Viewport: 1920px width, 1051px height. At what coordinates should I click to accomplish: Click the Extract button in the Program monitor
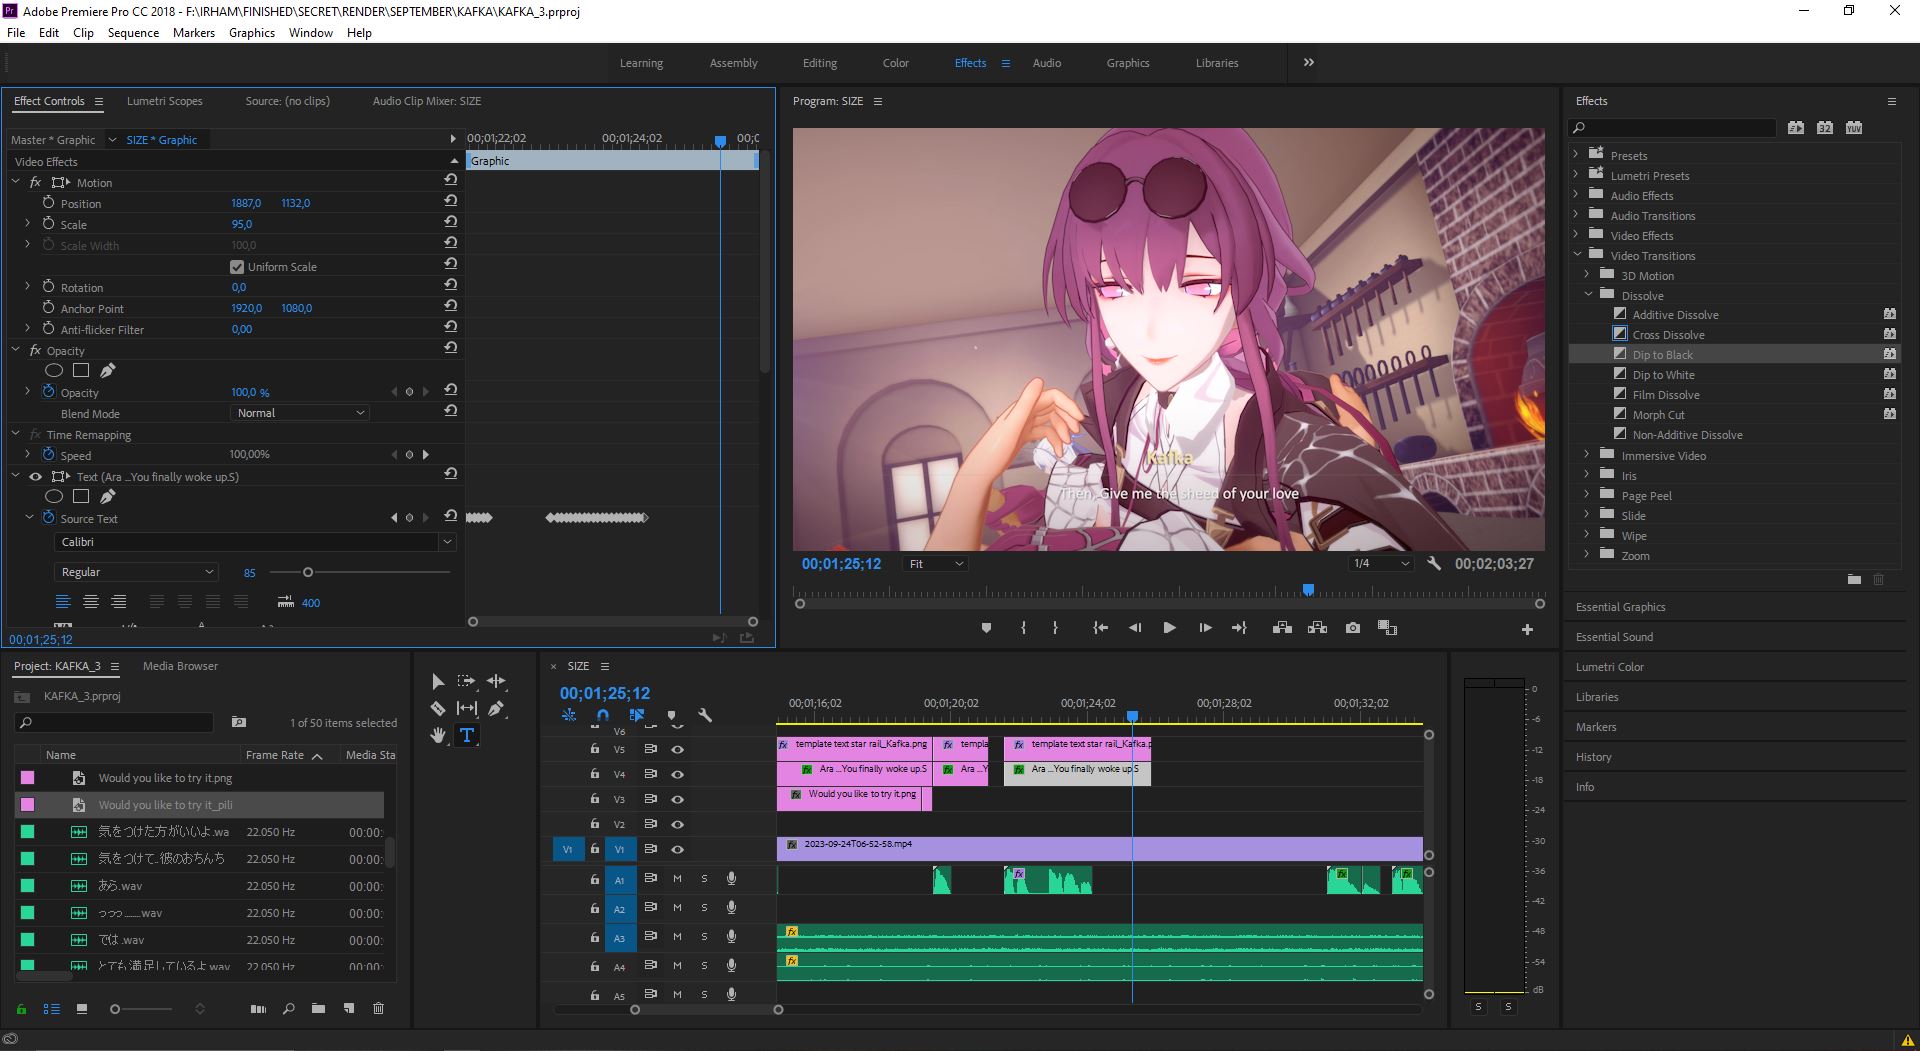coord(1317,628)
